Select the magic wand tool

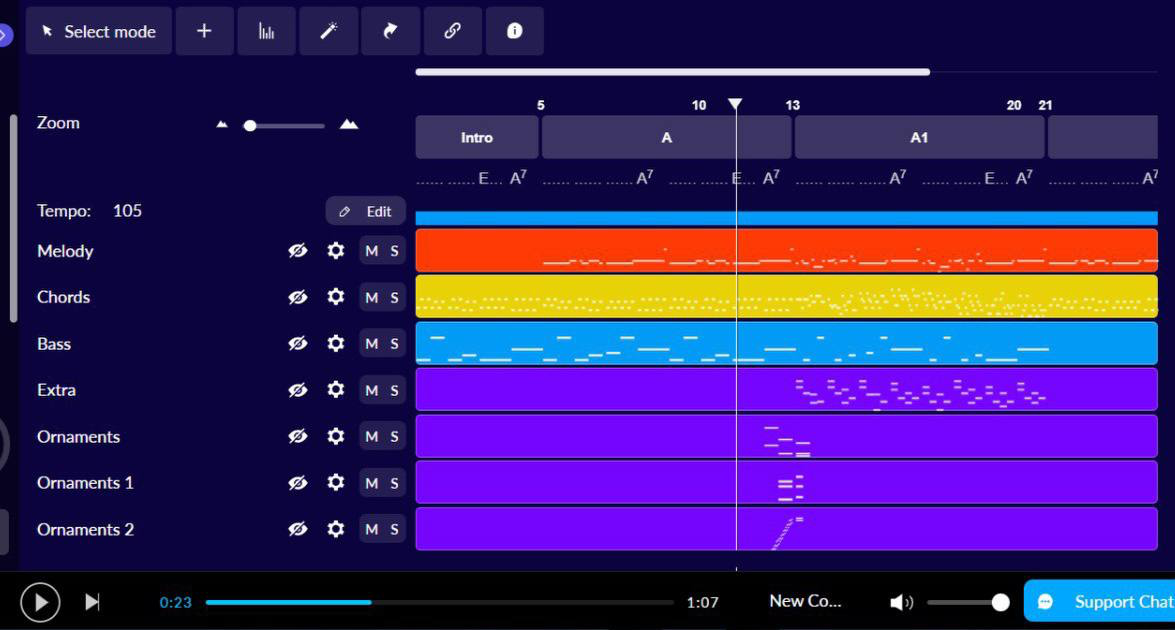pos(328,31)
